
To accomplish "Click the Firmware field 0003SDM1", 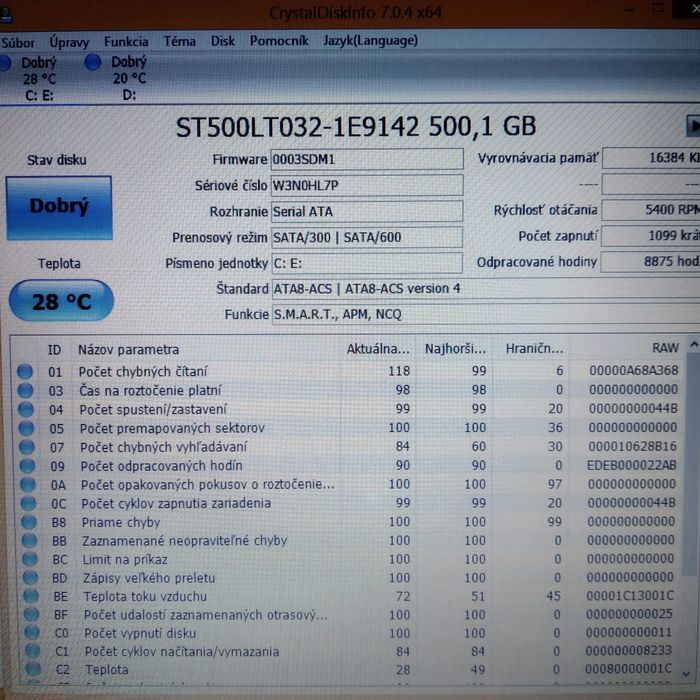I will (367, 159).
